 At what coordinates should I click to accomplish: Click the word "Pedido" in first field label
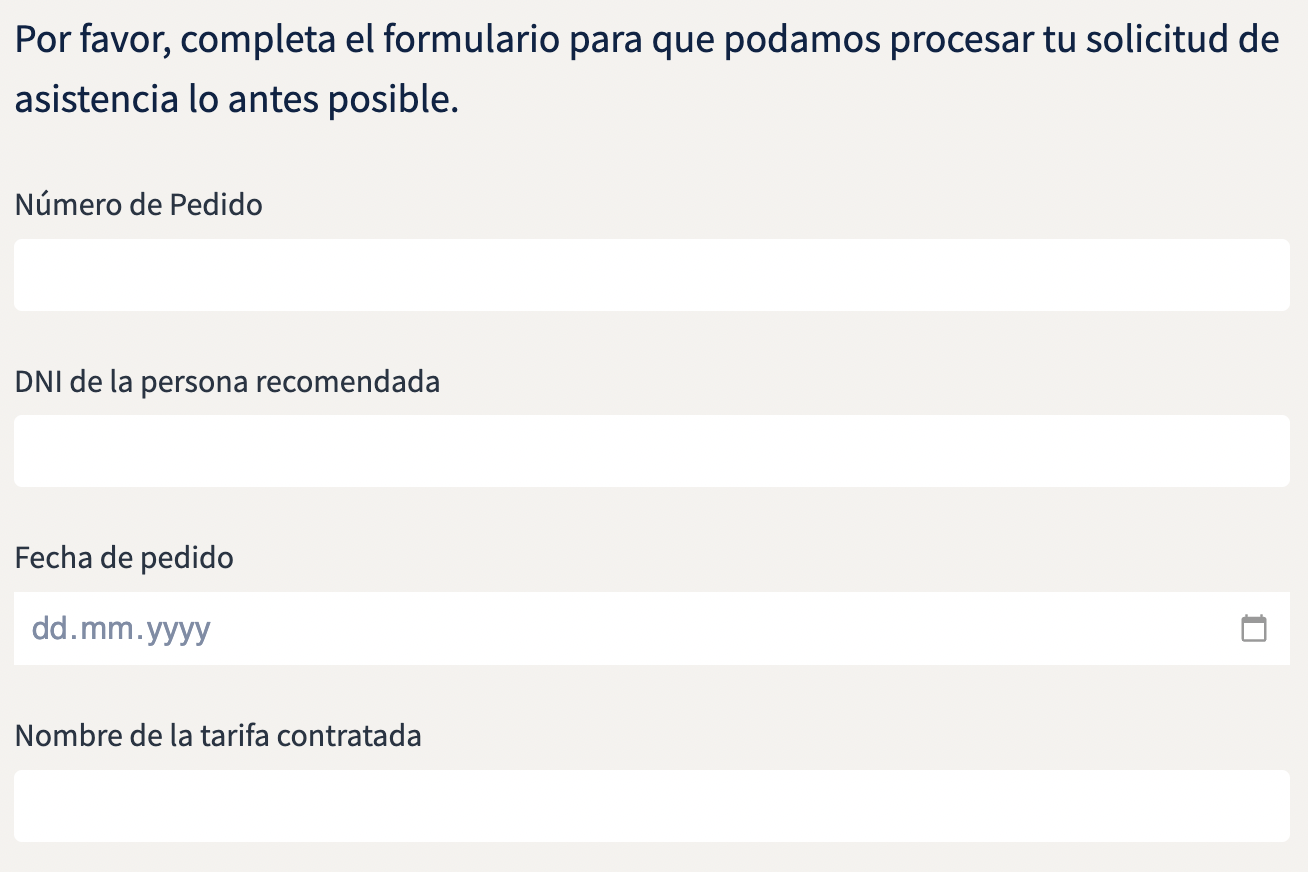(215, 205)
